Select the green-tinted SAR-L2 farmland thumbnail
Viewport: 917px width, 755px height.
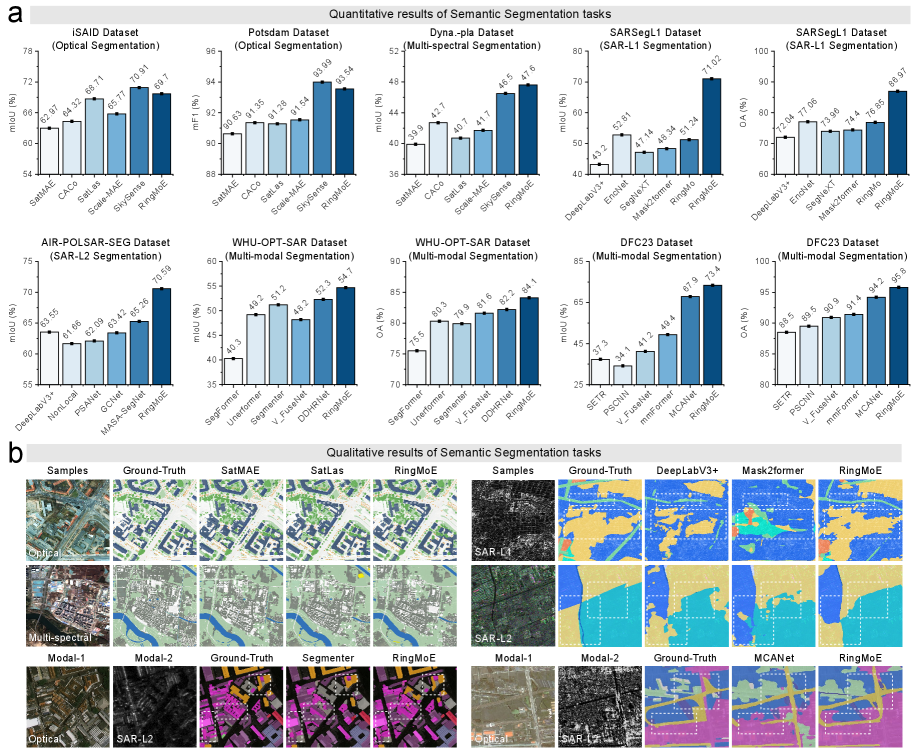pyautogui.click(x=512, y=606)
